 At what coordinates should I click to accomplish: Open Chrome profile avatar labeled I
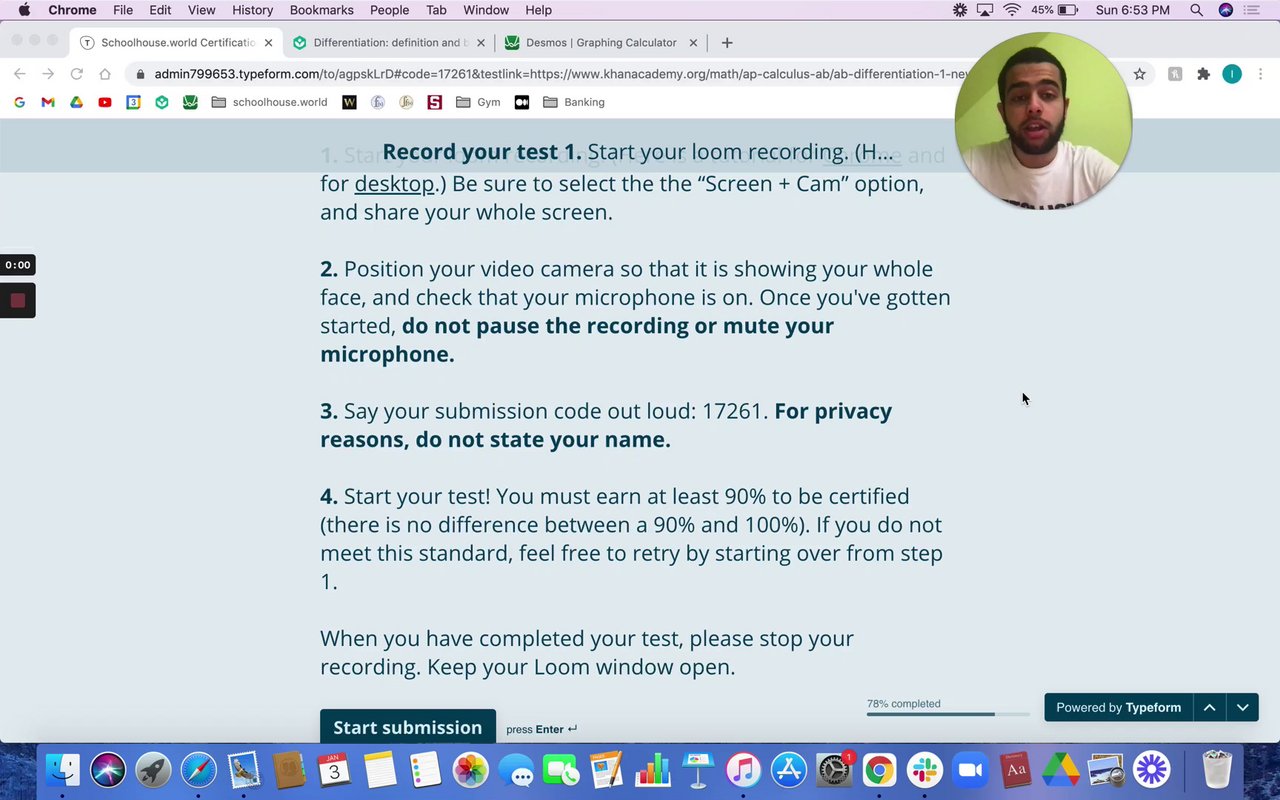click(1232, 74)
